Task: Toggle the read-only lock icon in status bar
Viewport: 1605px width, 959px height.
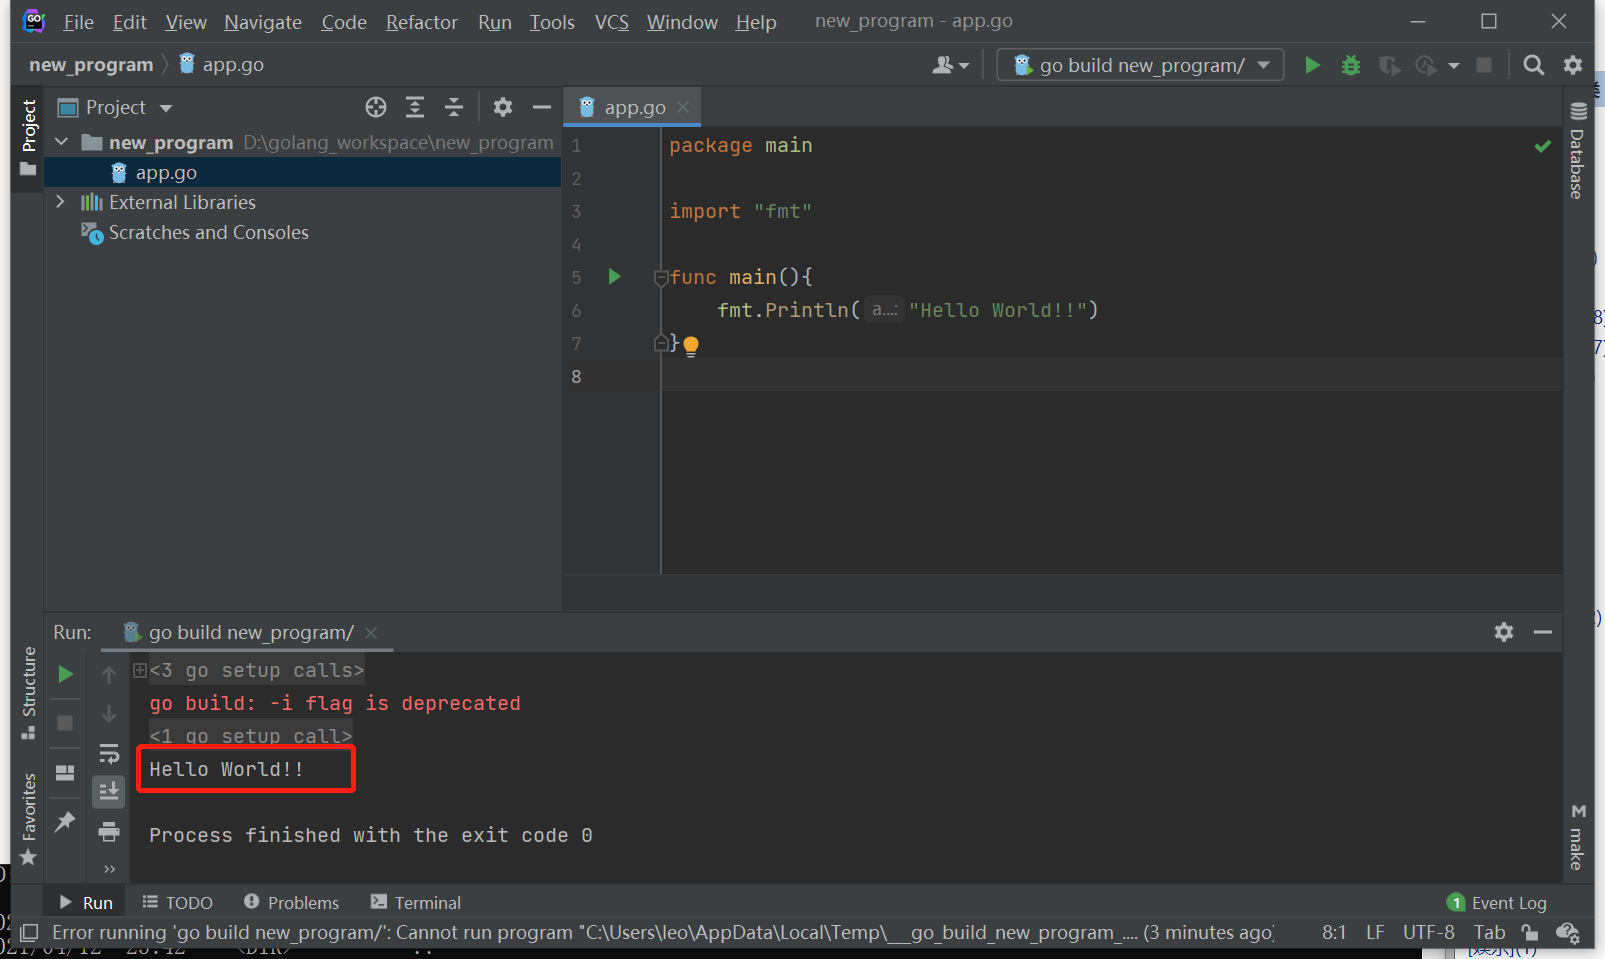Action: point(1529,932)
